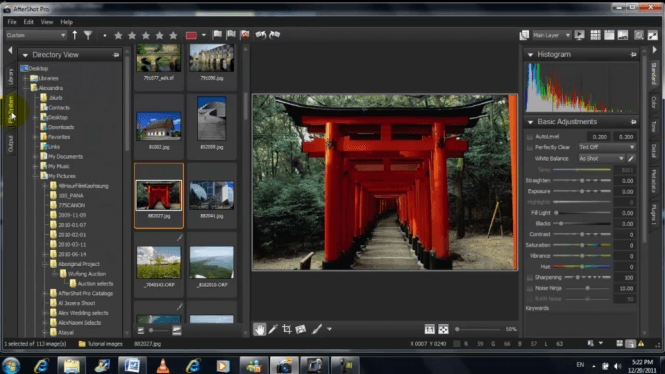Rotate image left with toolbar icon
Screen dimensions: 665x374
[x=260, y=35]
